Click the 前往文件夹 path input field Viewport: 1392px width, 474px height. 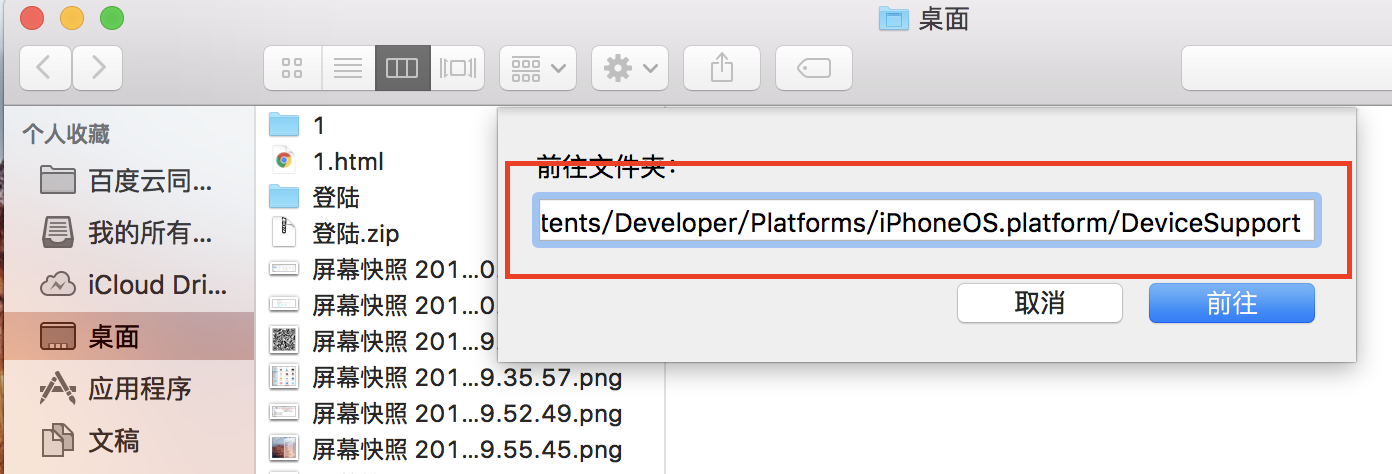927,222
